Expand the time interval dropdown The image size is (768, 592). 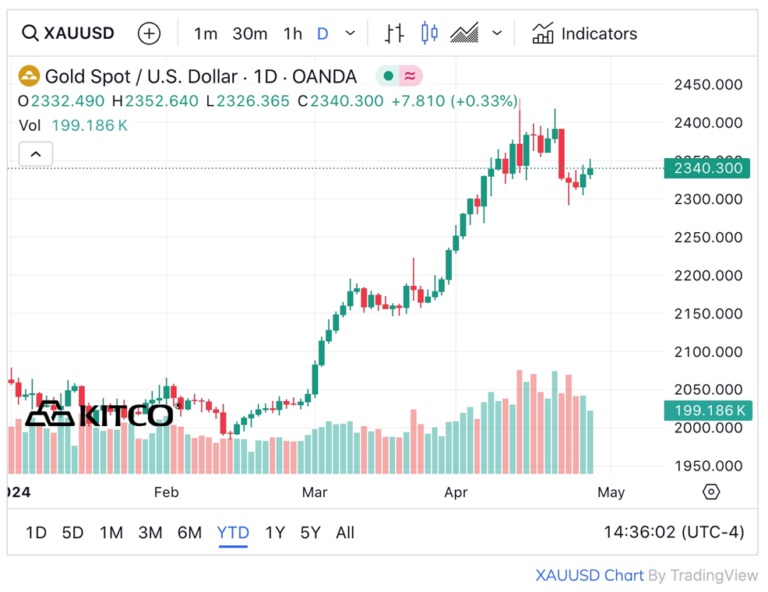pyautogui.click(x=350, y=33)
